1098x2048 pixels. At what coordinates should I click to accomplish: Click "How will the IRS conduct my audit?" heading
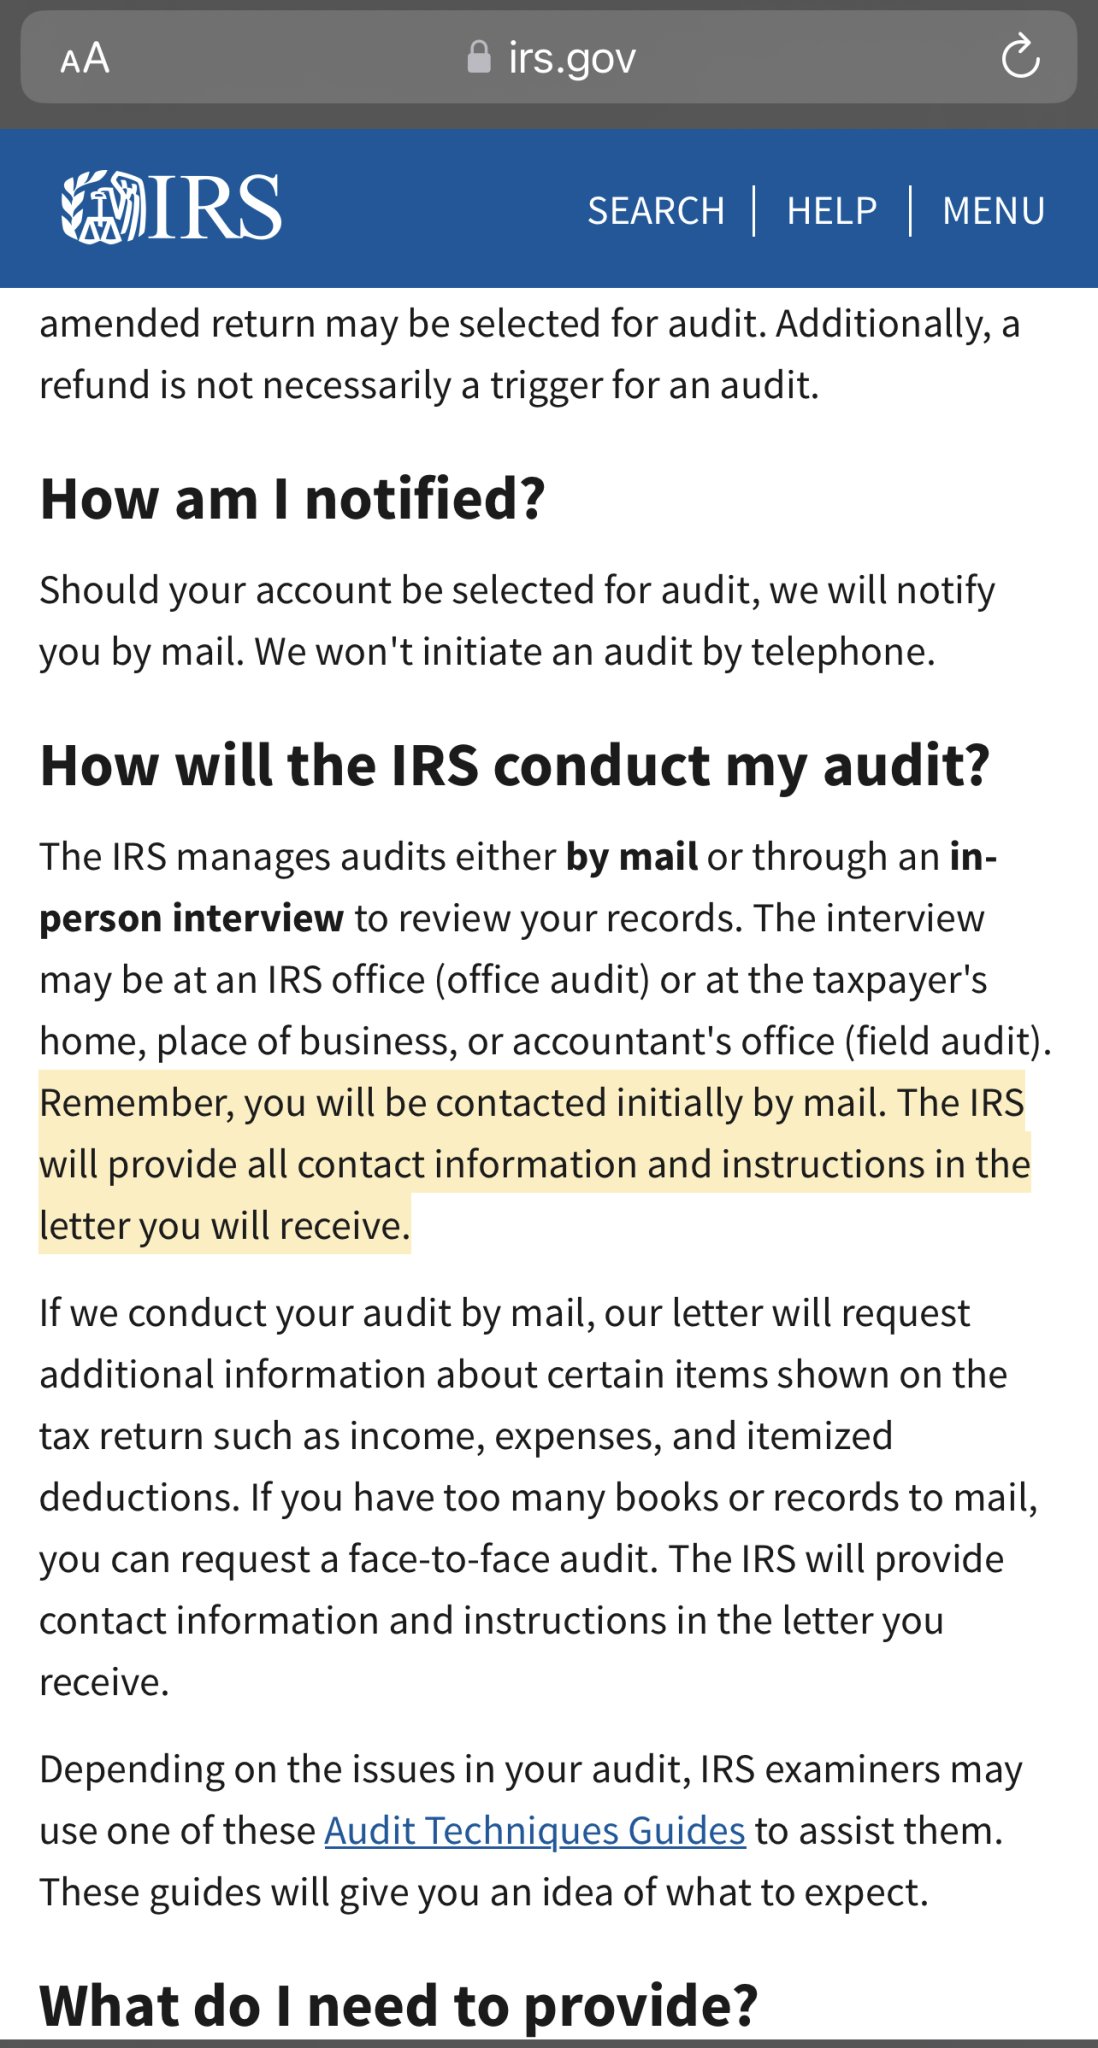pyautogui.click(x=514, y=765)
